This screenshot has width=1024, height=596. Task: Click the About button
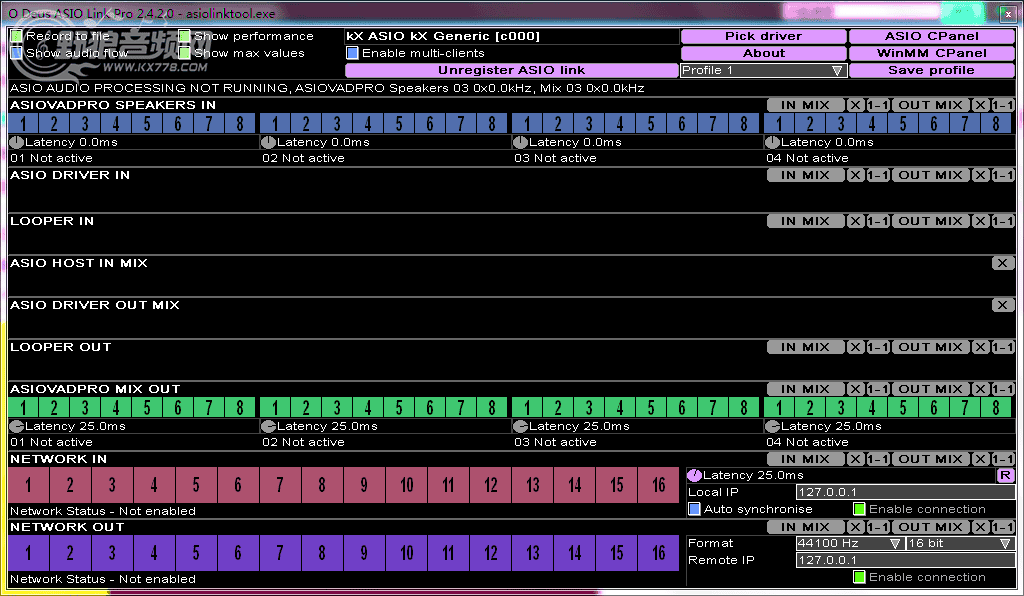pyautogui.click(x=763, y=54)
